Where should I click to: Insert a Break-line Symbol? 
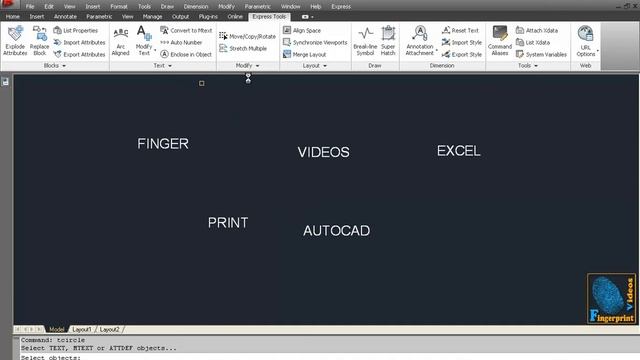tap(365, 40)
